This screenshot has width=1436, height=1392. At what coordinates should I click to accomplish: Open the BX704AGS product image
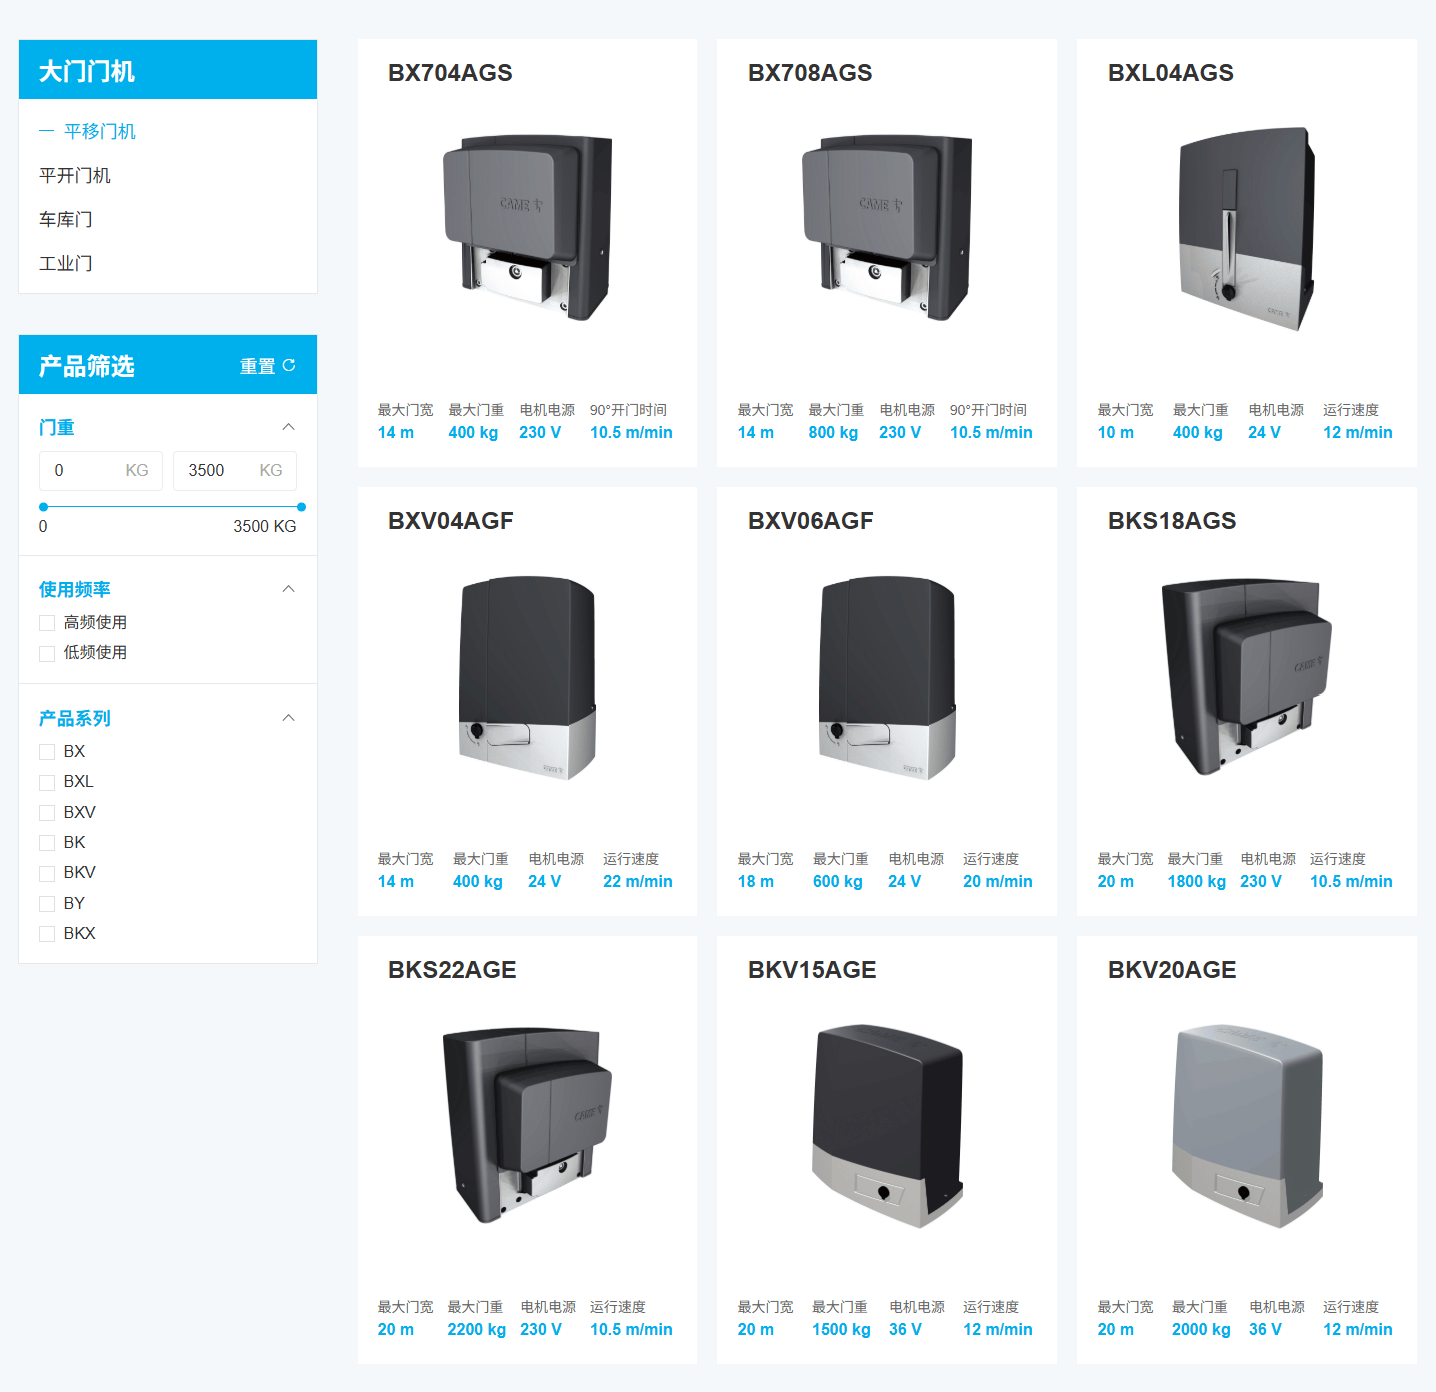pyautogui.click(x=527, y=228)
